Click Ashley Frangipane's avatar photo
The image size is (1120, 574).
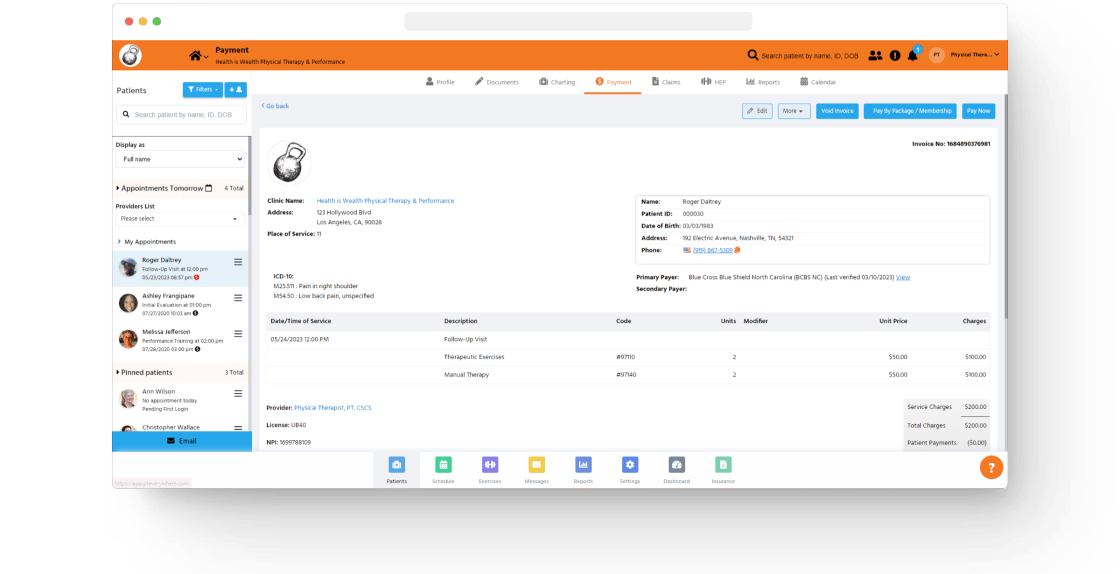click(129, 303)
